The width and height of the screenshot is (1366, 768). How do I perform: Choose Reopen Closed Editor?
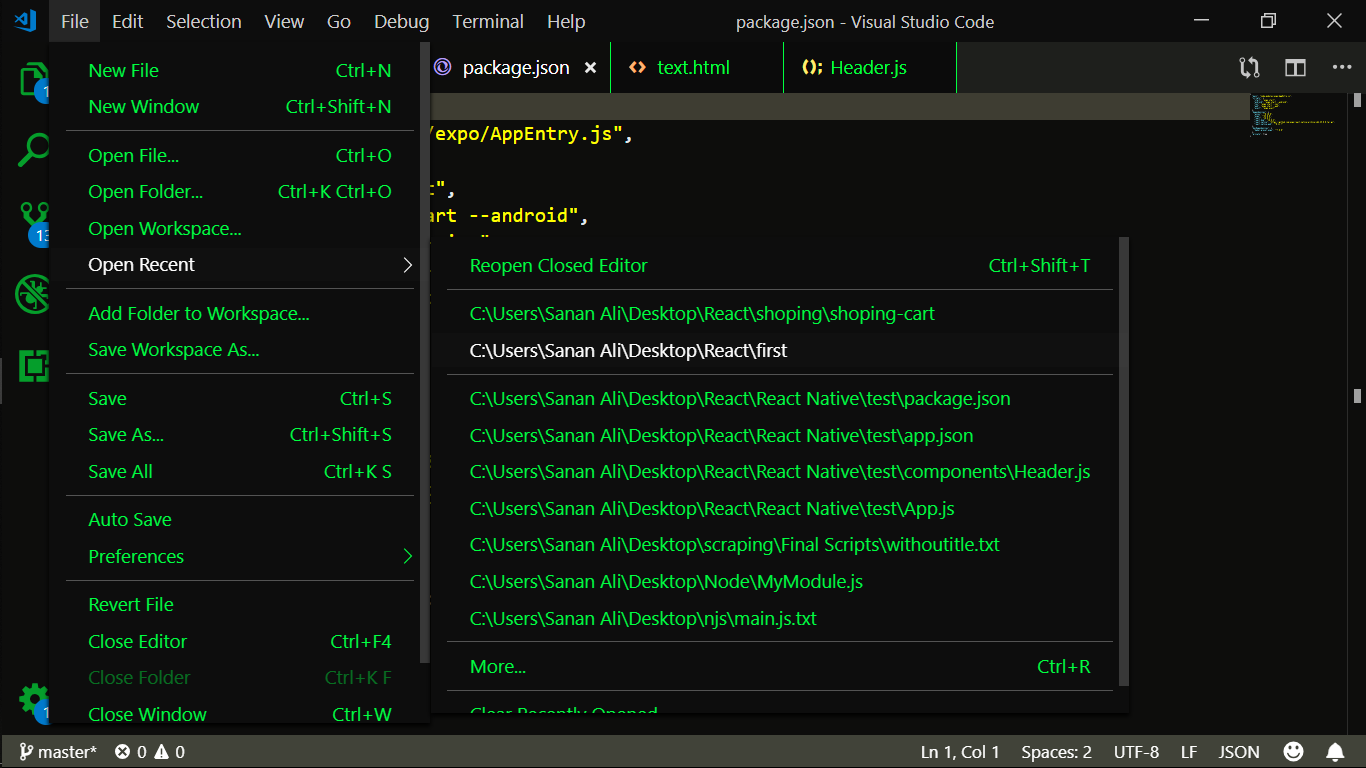click(x=780, y=266)
